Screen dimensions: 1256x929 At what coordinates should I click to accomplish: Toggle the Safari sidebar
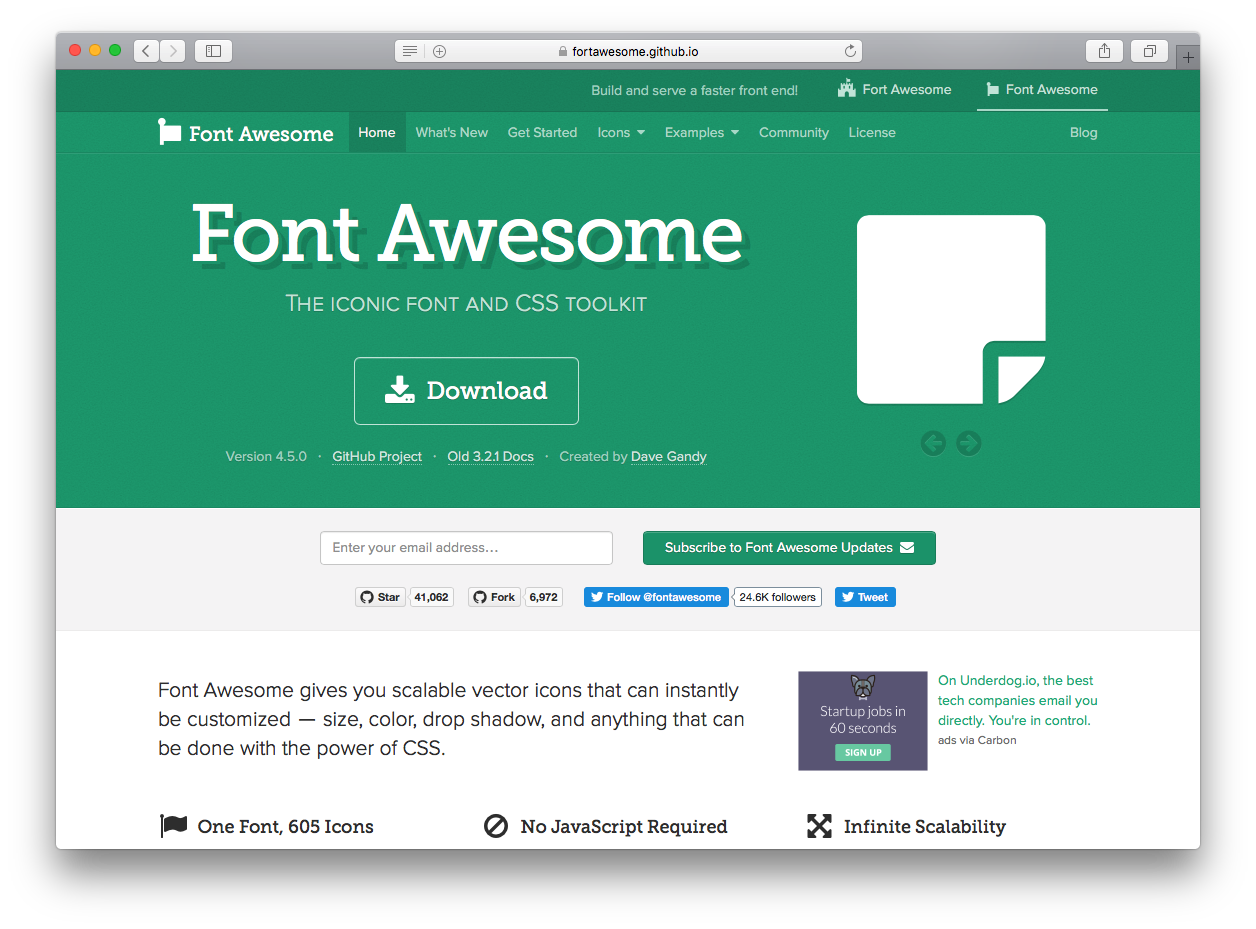pyautogui.click(x=212, y=50)
